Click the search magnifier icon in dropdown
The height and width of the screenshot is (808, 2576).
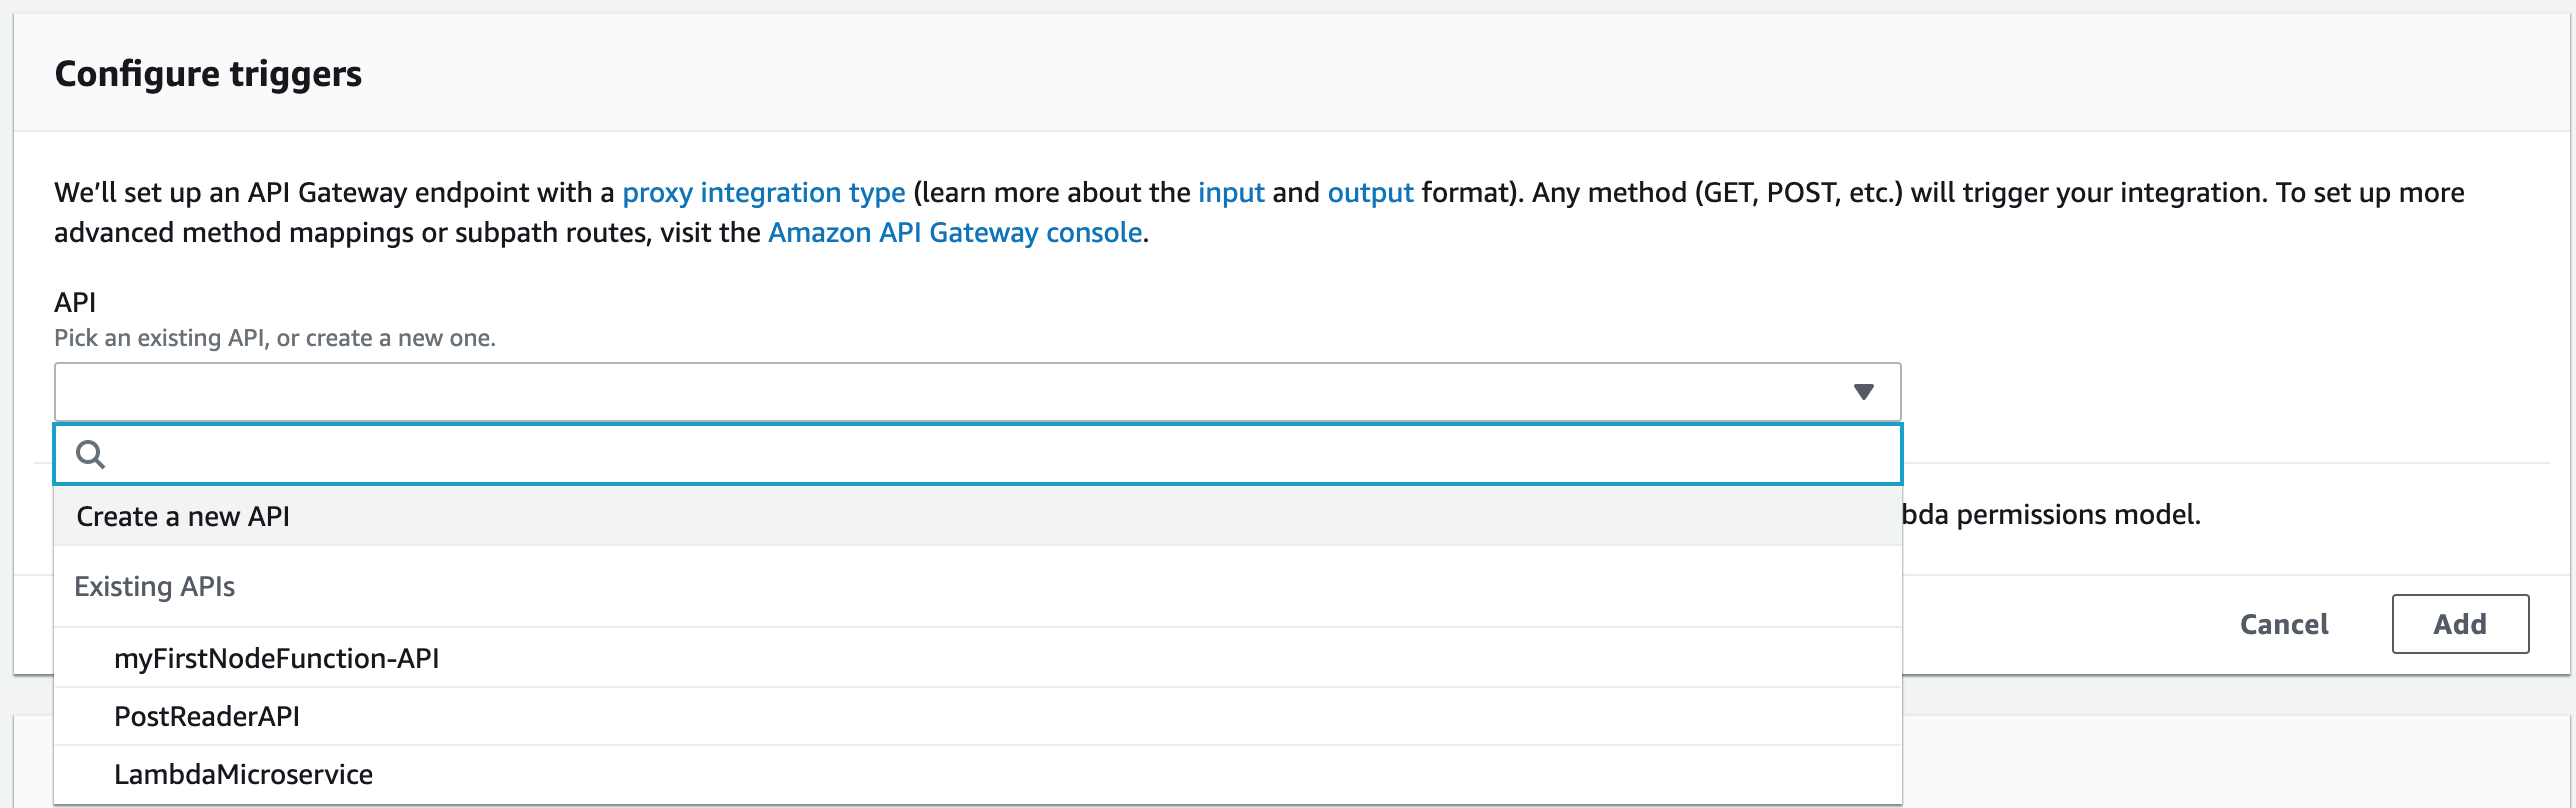tap(90, 455)
